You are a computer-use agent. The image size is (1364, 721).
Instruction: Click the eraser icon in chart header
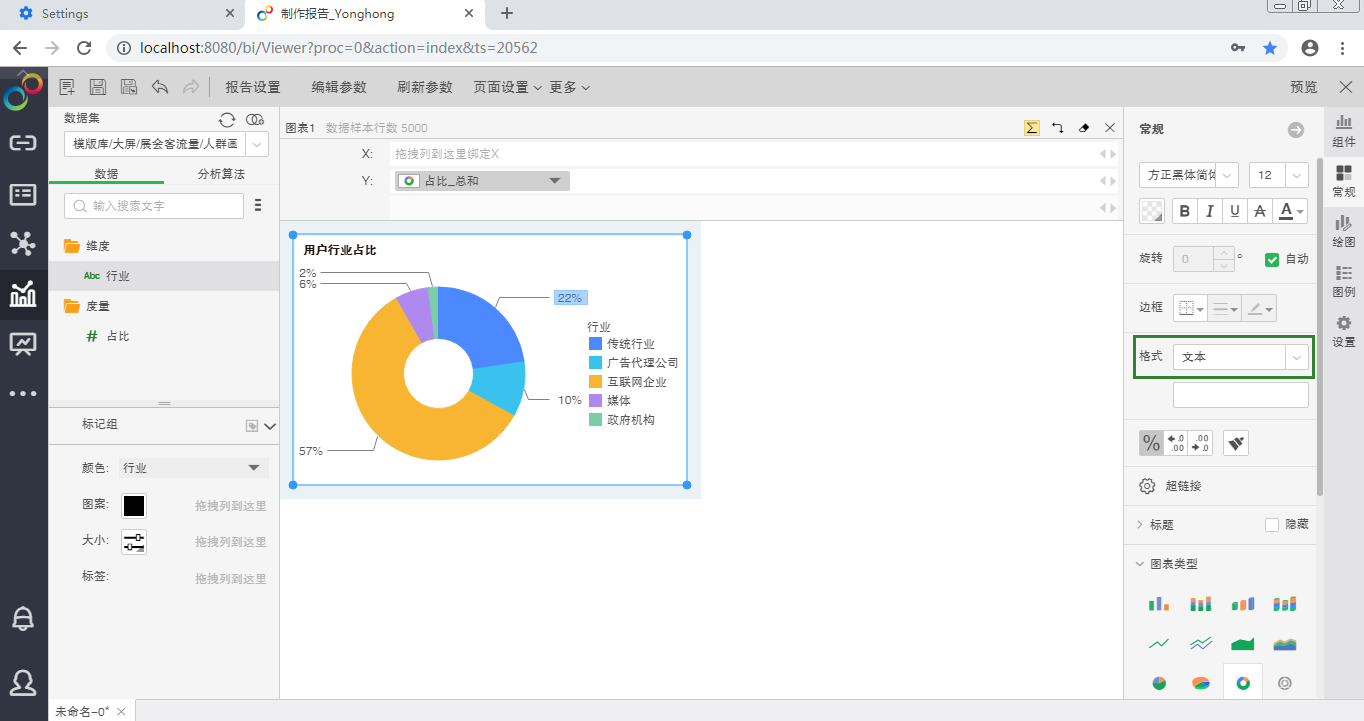[x=1084, y=128]
